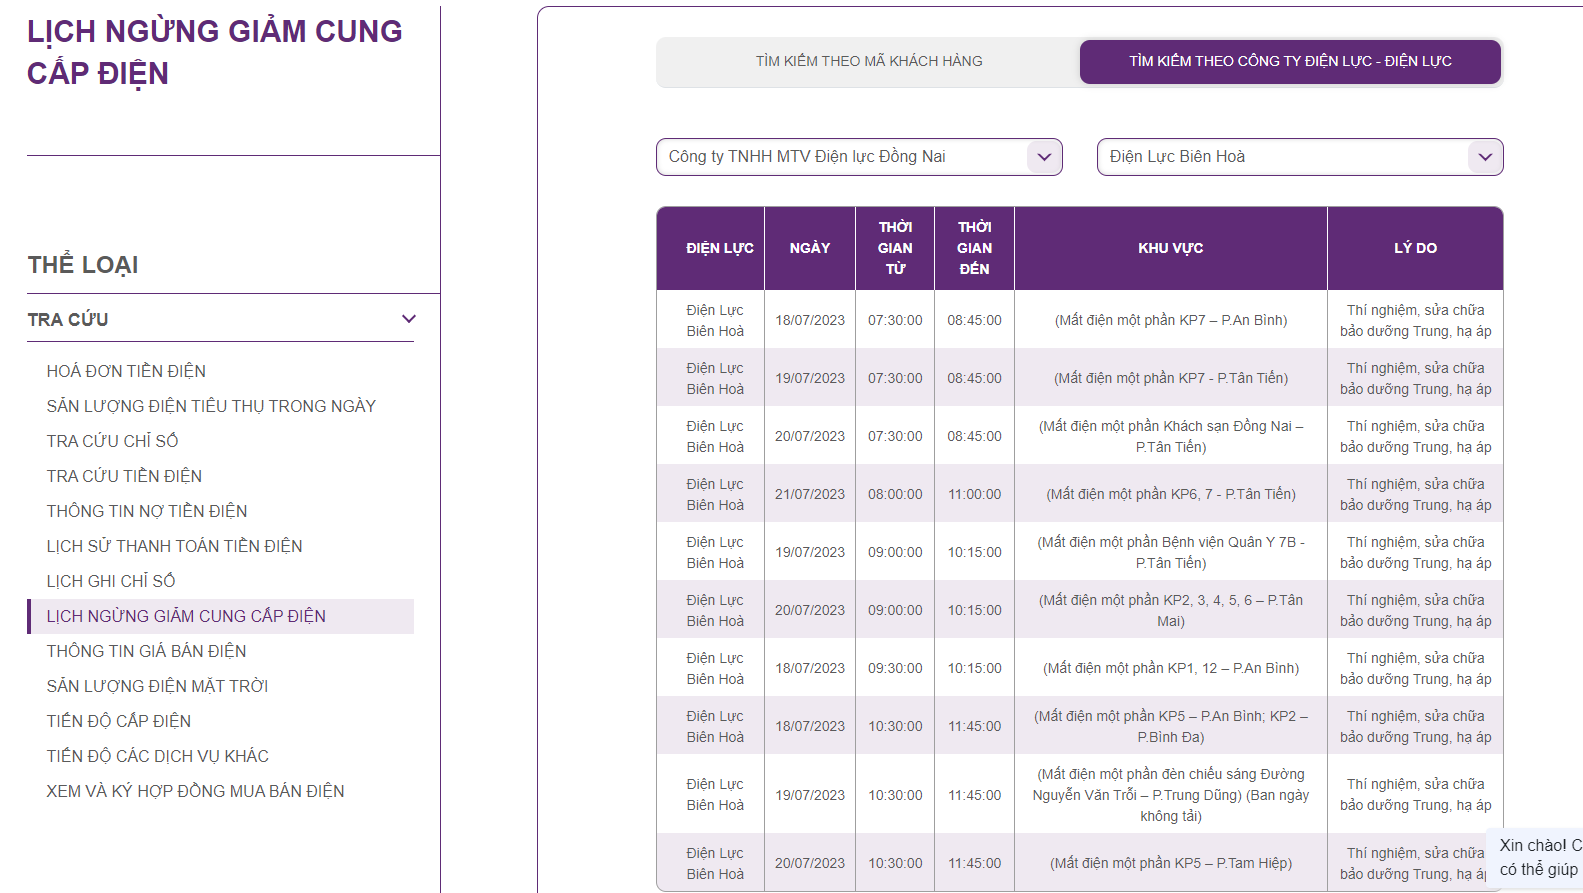1583x893 pixels.
Task: Open Tra cứu tiền điện page
Action: coord(124,476)
